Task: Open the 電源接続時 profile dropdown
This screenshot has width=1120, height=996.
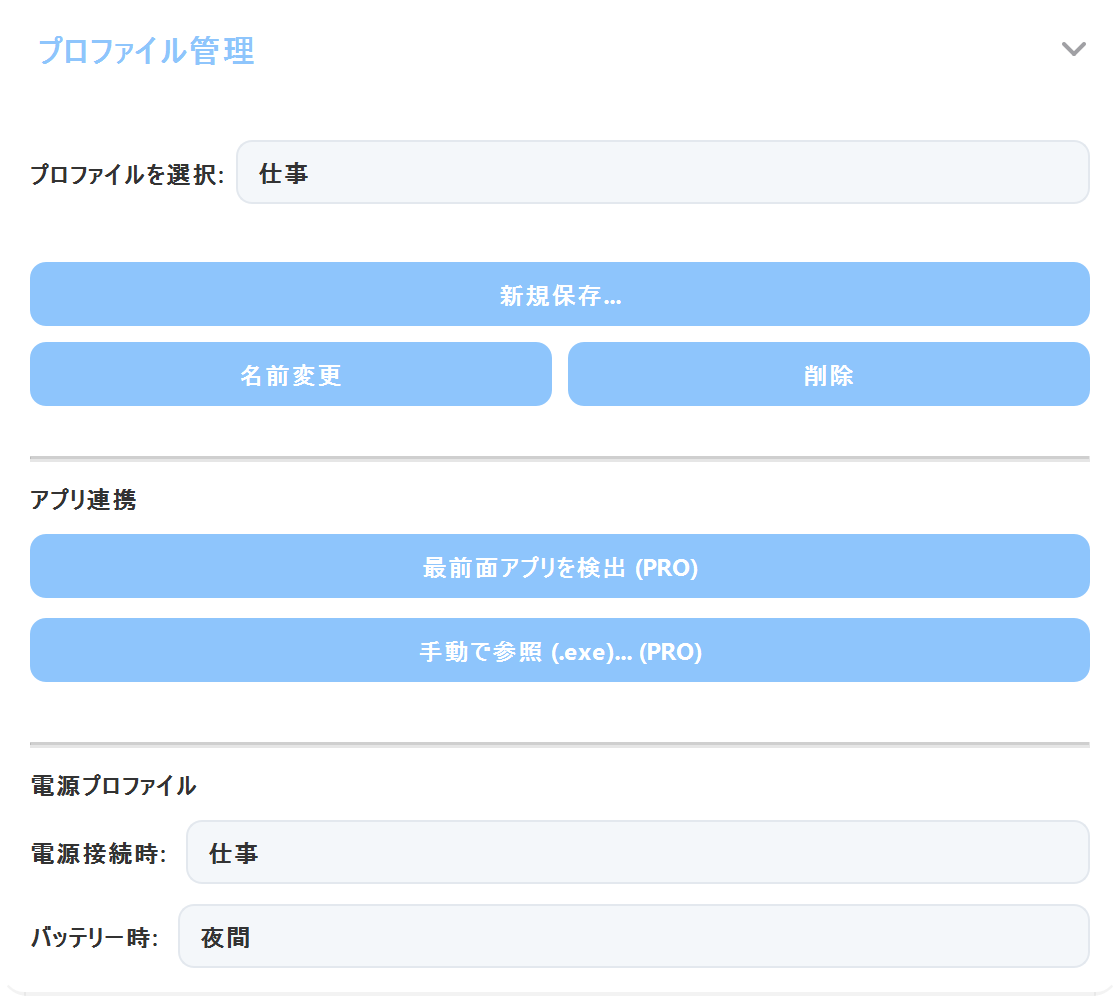Action: tap(637, 852)
